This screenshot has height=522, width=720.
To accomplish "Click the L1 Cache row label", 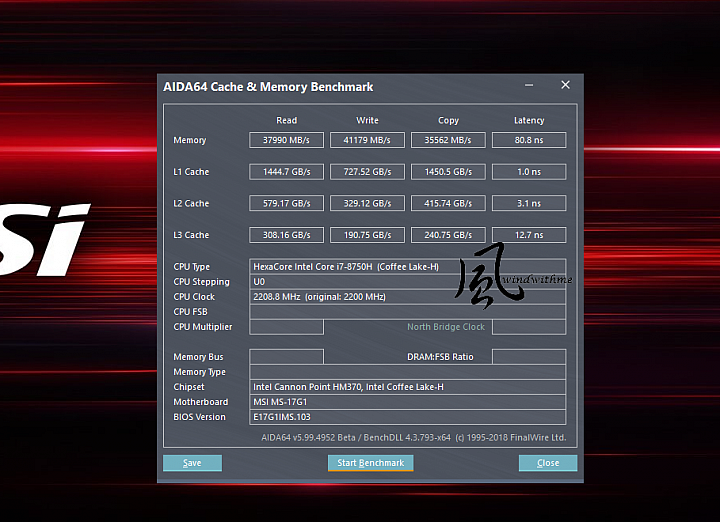I will point(191,172).
